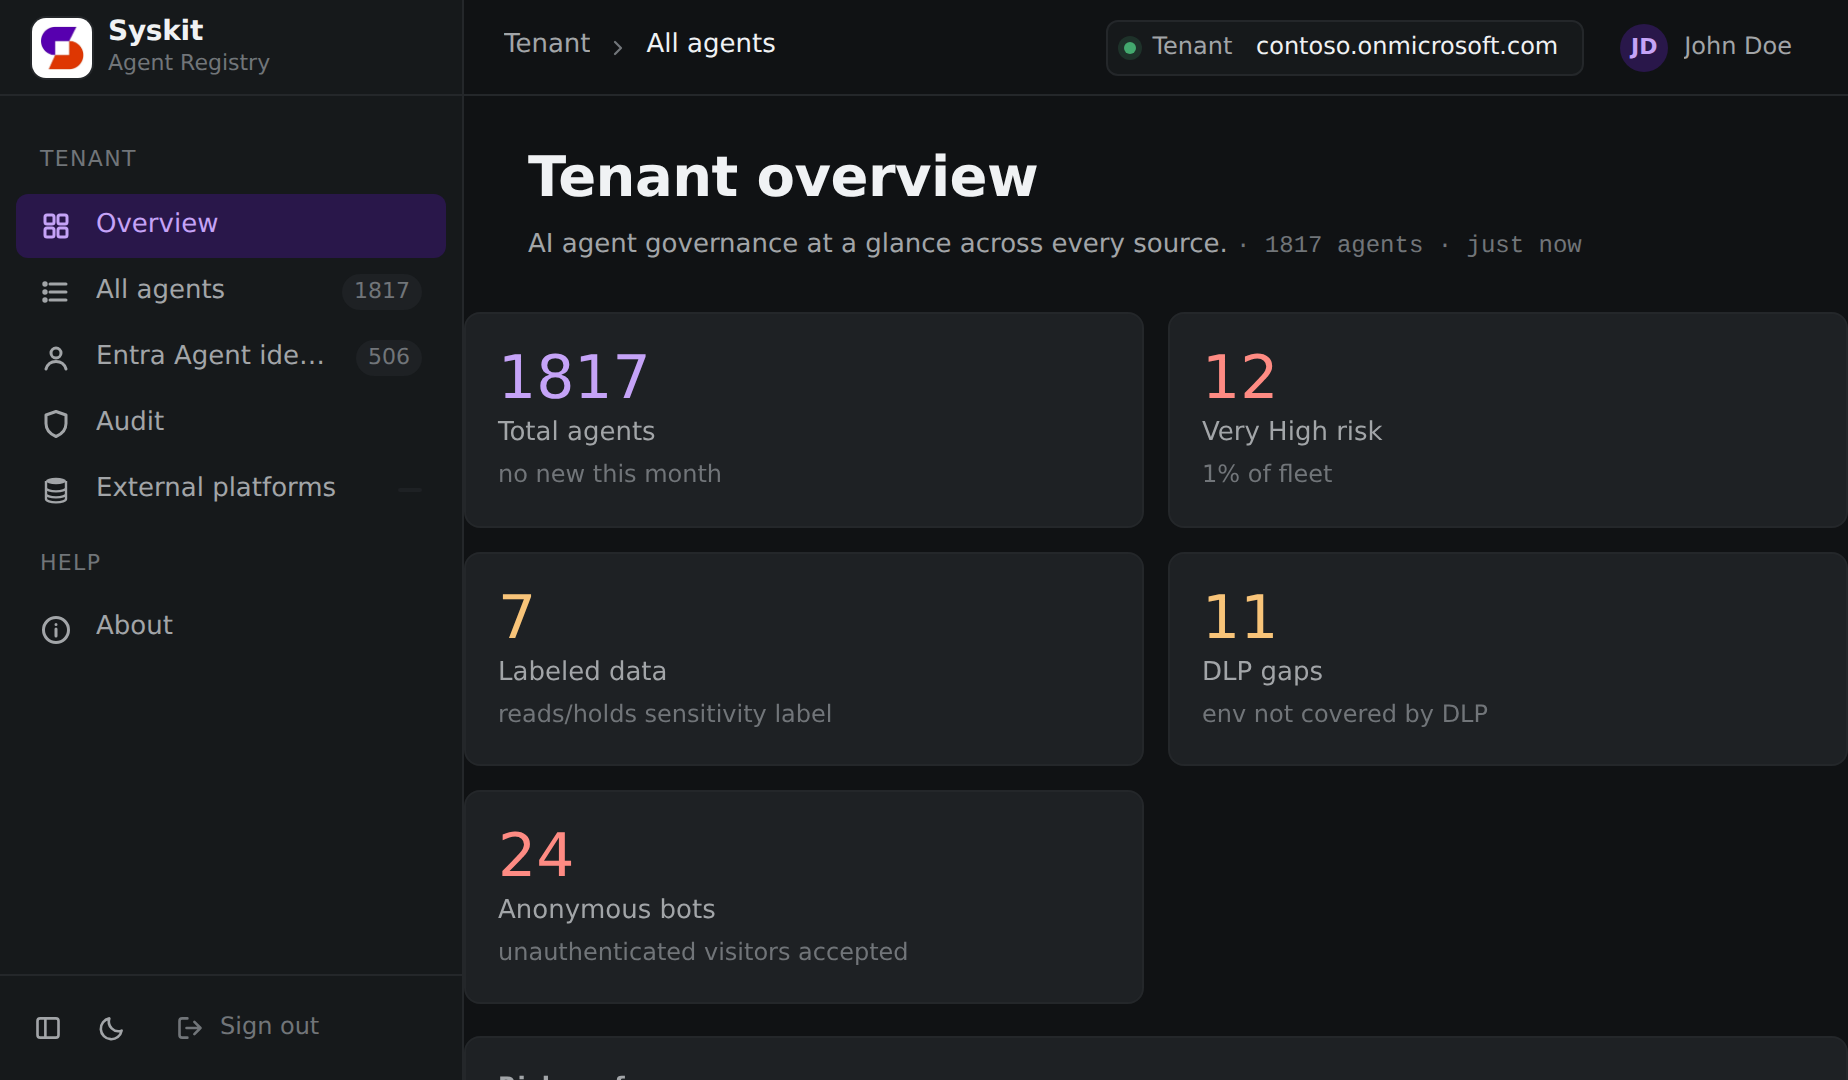Click 'env not covered by DLP' text
Image resolution: width=1848 pixels, height=1080 pixels.
click(x=1345, y=714)
